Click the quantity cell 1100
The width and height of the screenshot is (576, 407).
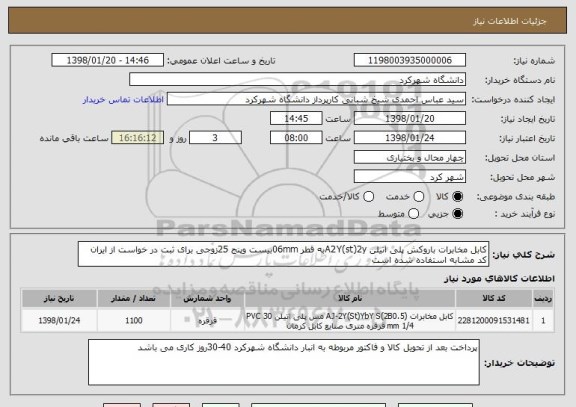pos(134,320)
